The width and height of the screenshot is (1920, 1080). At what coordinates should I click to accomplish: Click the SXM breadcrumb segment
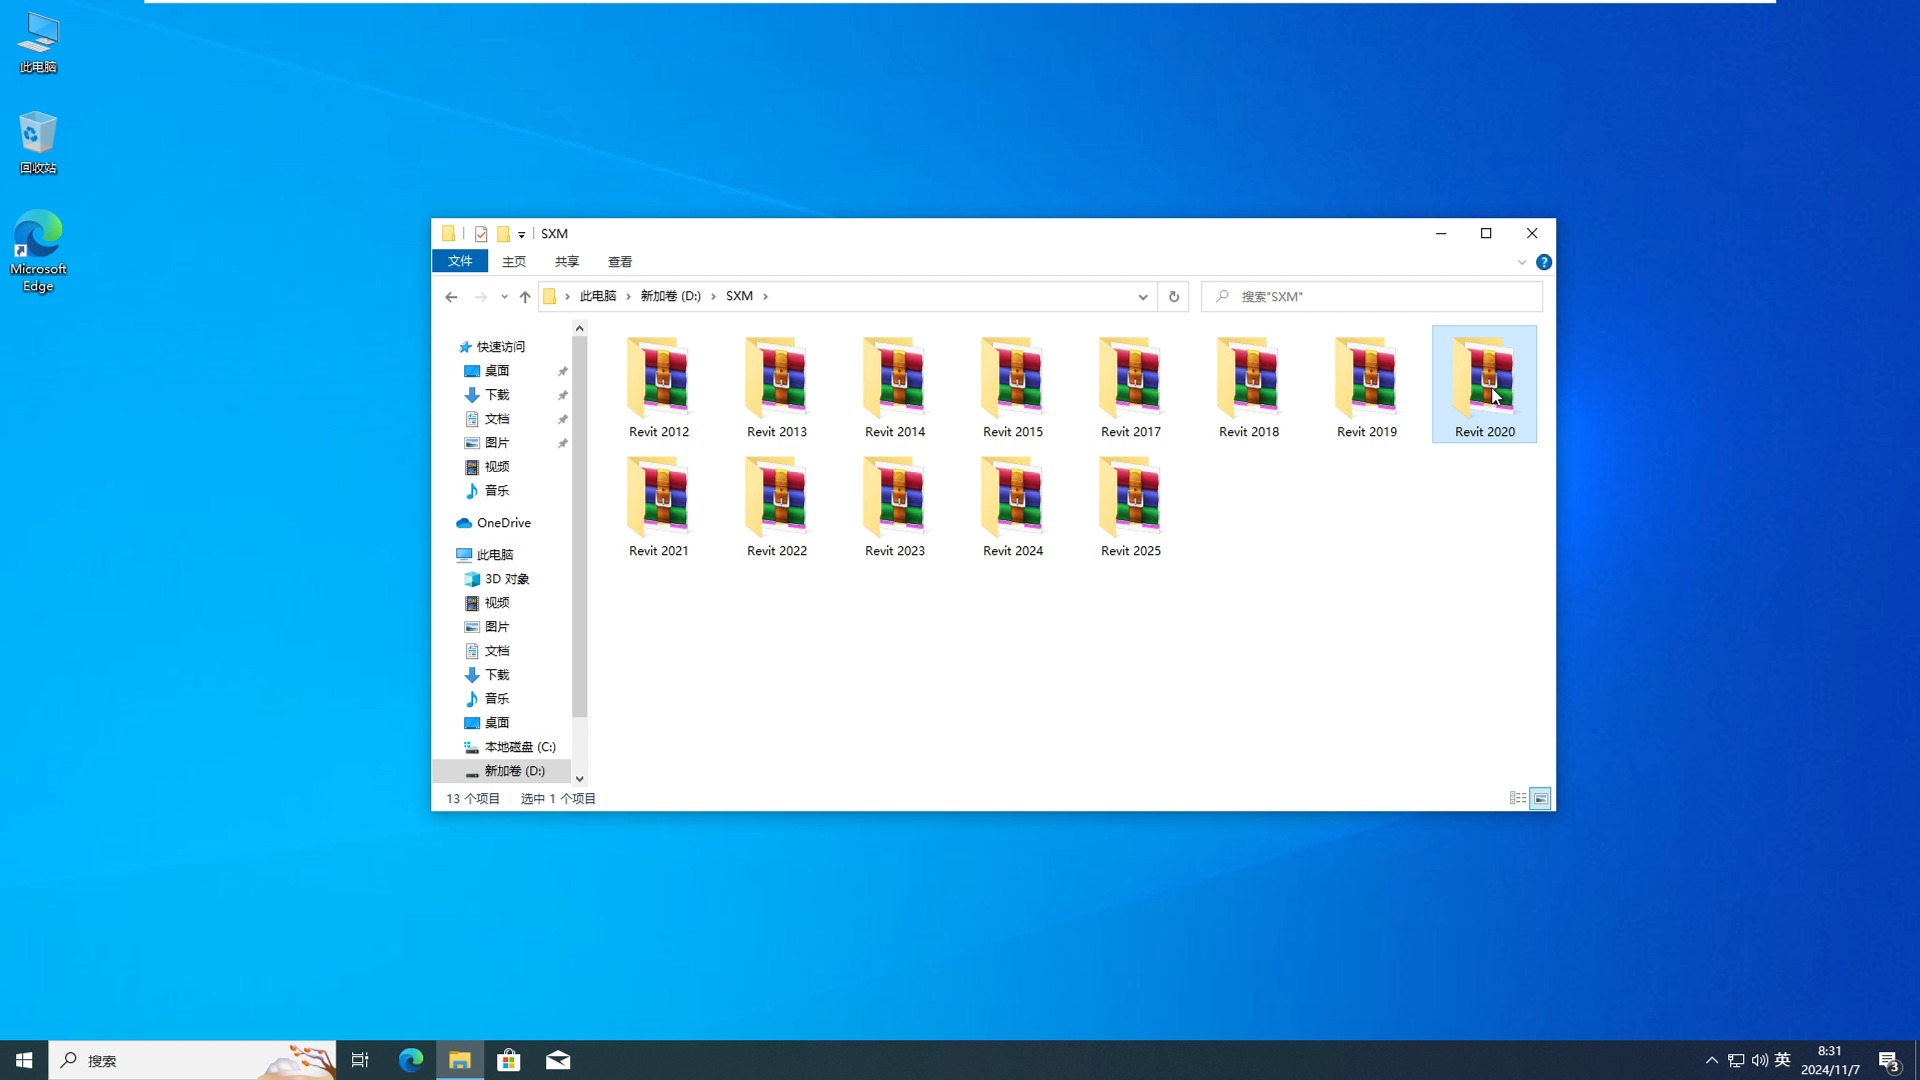739,296
